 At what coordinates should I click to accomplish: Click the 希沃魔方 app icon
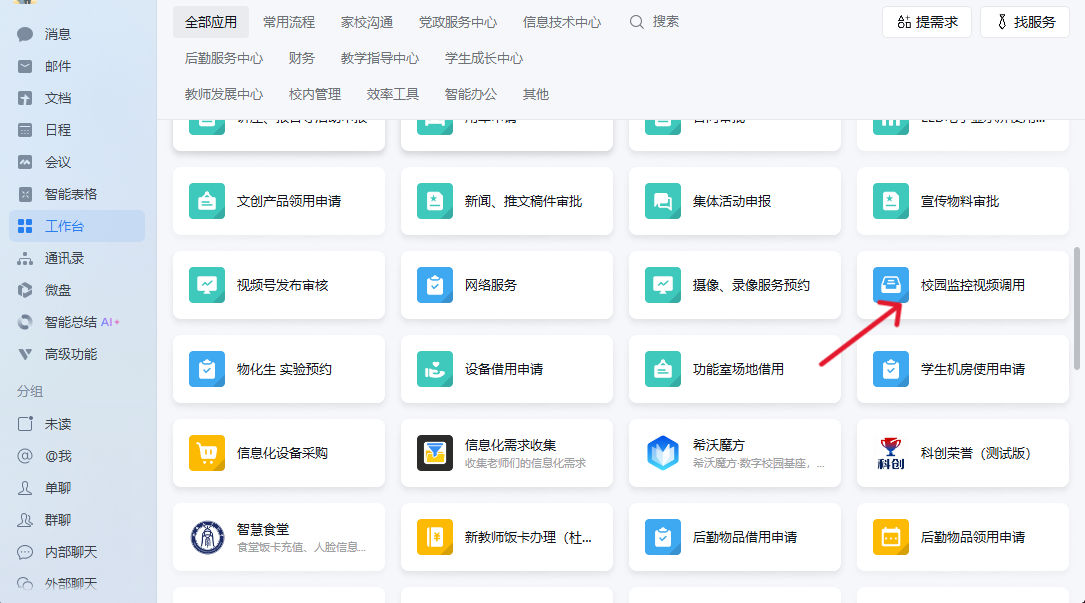[662, 453]
